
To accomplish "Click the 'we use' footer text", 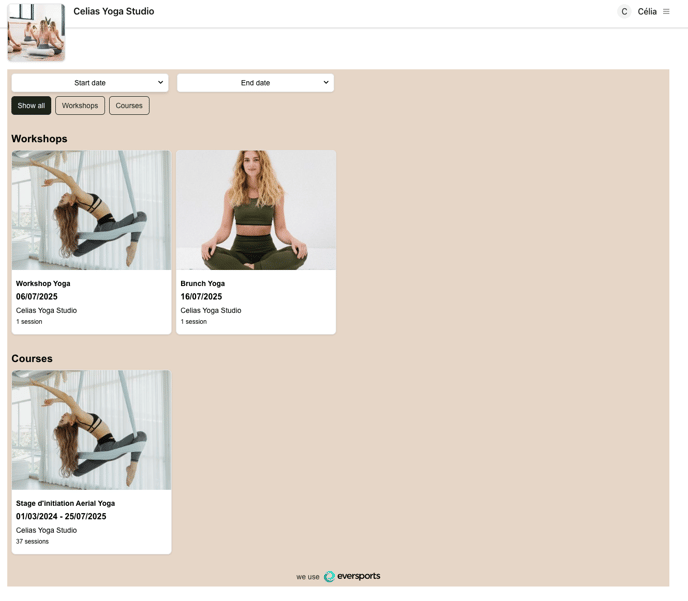I will [x=308, y=577].
